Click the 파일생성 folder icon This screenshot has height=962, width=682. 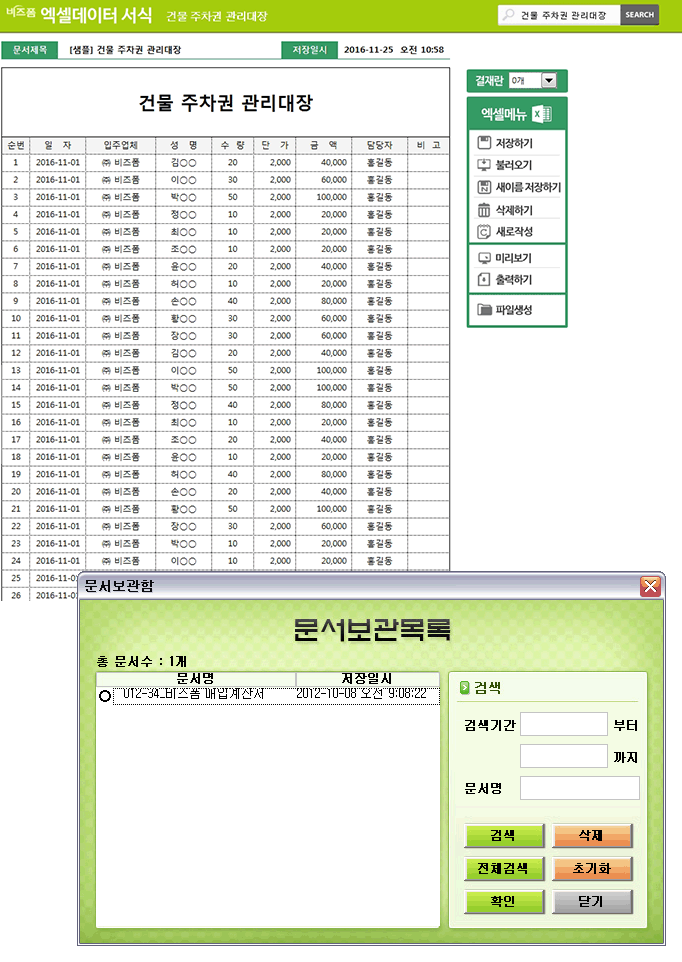pyautogui.click(x=485, y=309)
